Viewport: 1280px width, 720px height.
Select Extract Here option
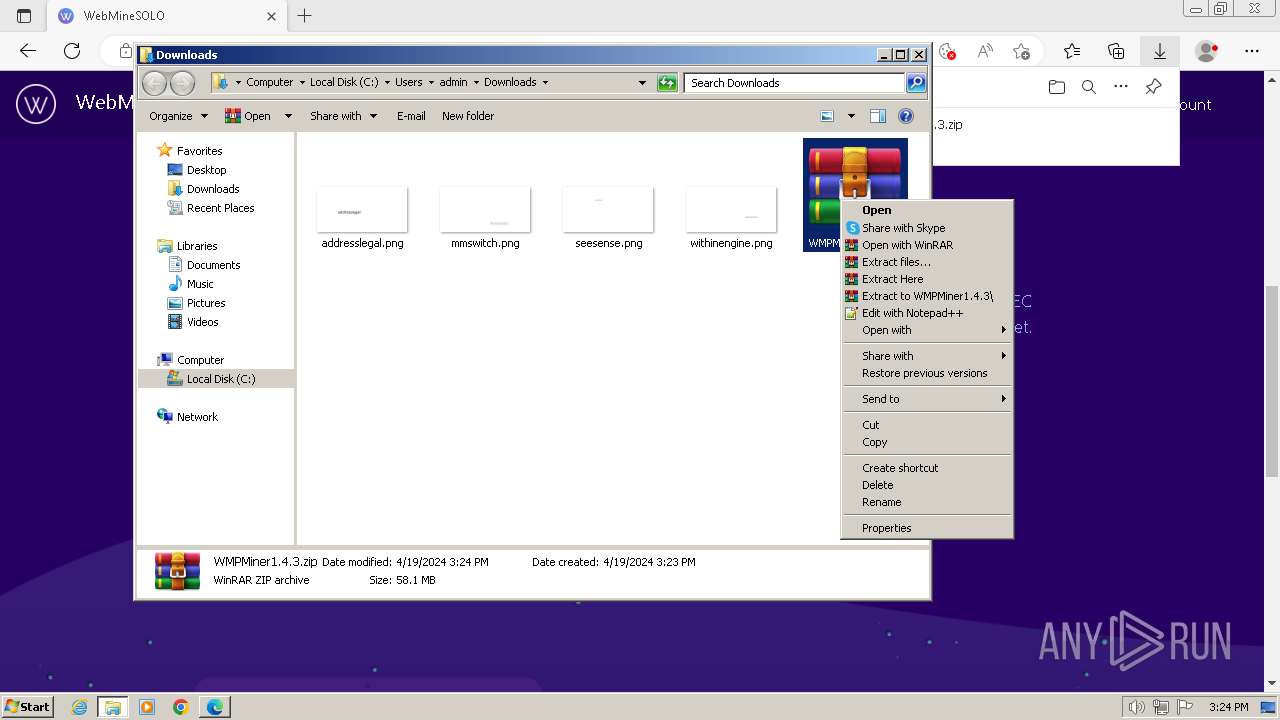pyautogui.click(x=927, y=279)
